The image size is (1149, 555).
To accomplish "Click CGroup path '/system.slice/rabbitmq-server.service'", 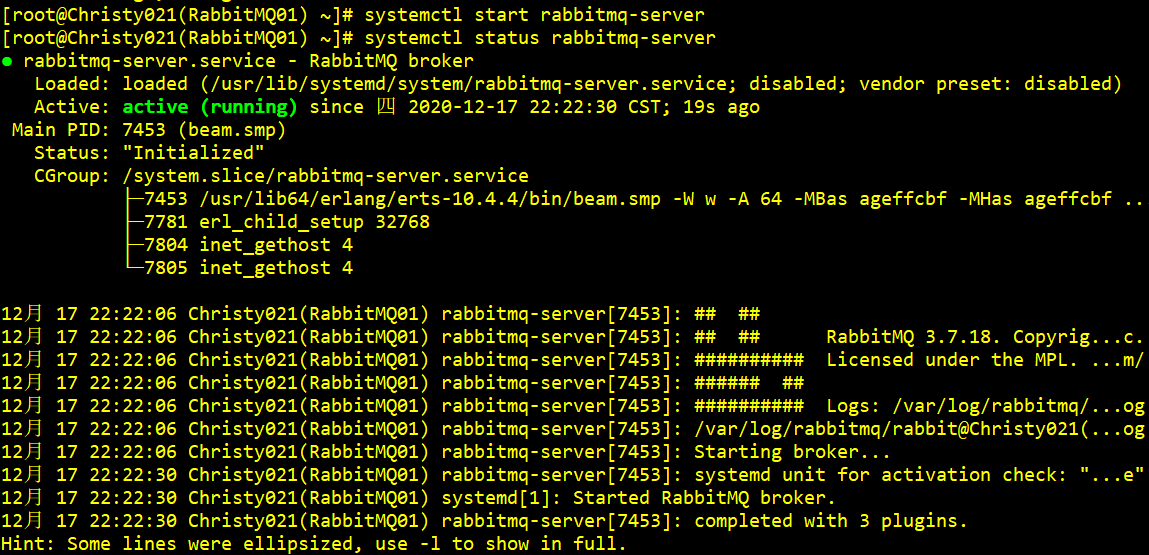I will click(x=325, y=177).
